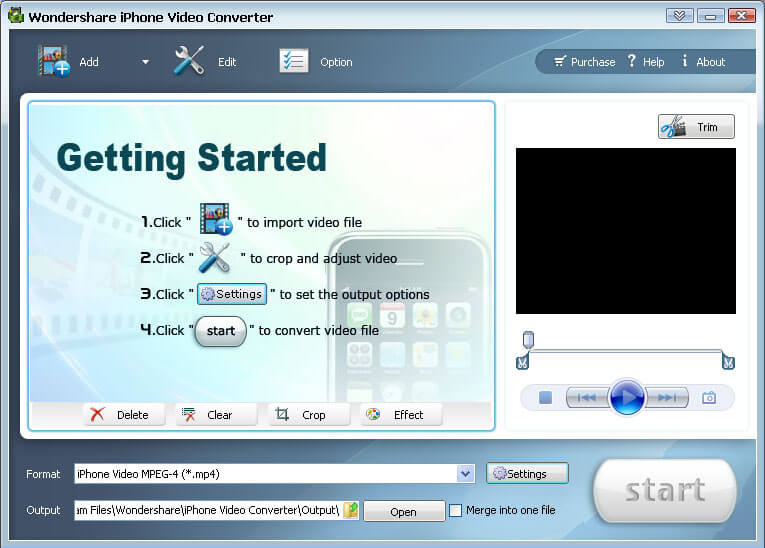Image resolution: width=765 pixels, height=548 pixels.
Task: Open the Effect button
Action: point(401,415)
